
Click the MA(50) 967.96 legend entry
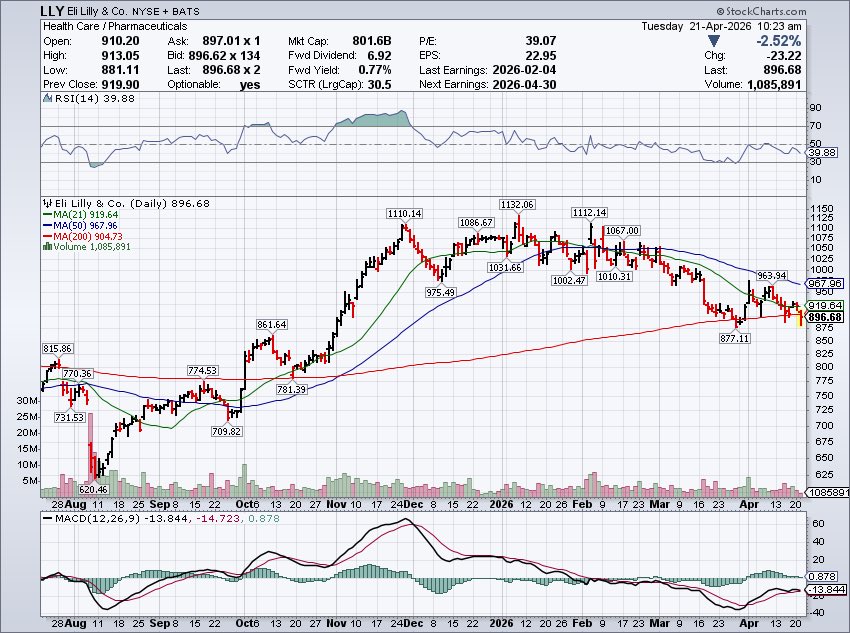coord(80,225)
